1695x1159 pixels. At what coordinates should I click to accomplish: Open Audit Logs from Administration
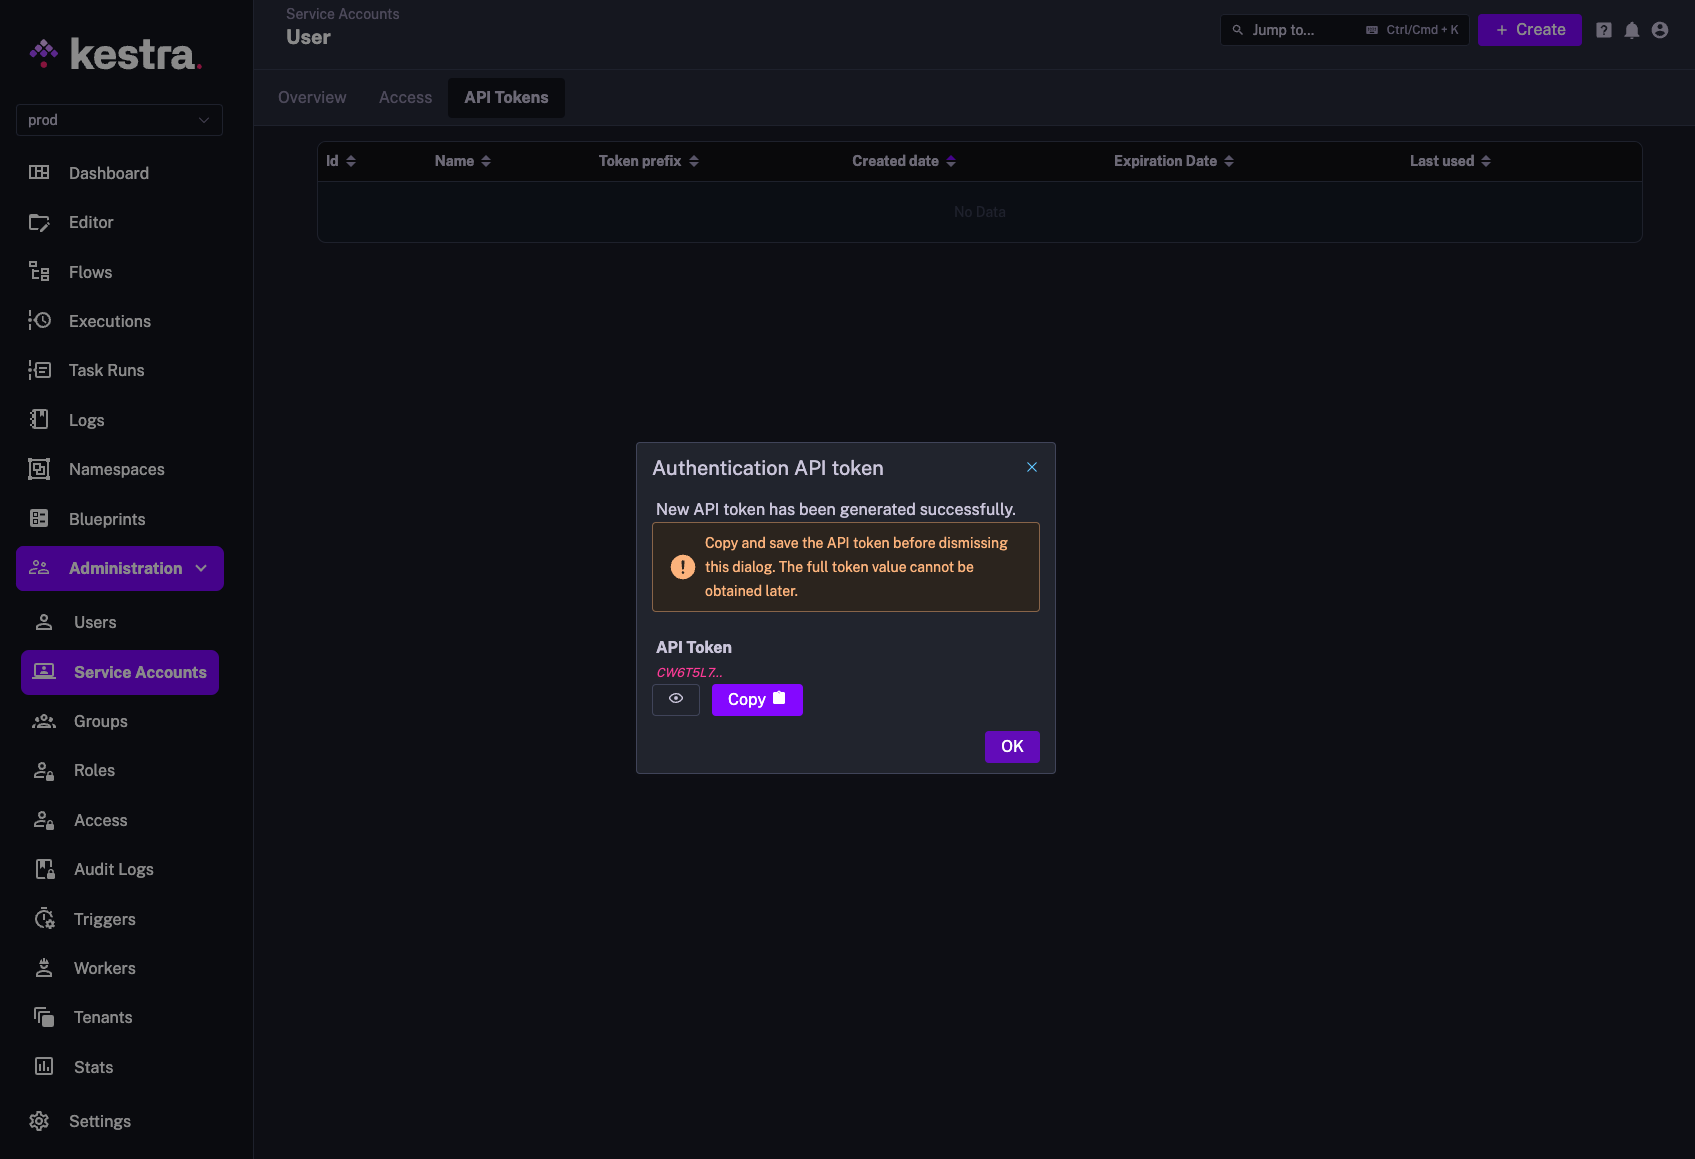pos(113,868)
